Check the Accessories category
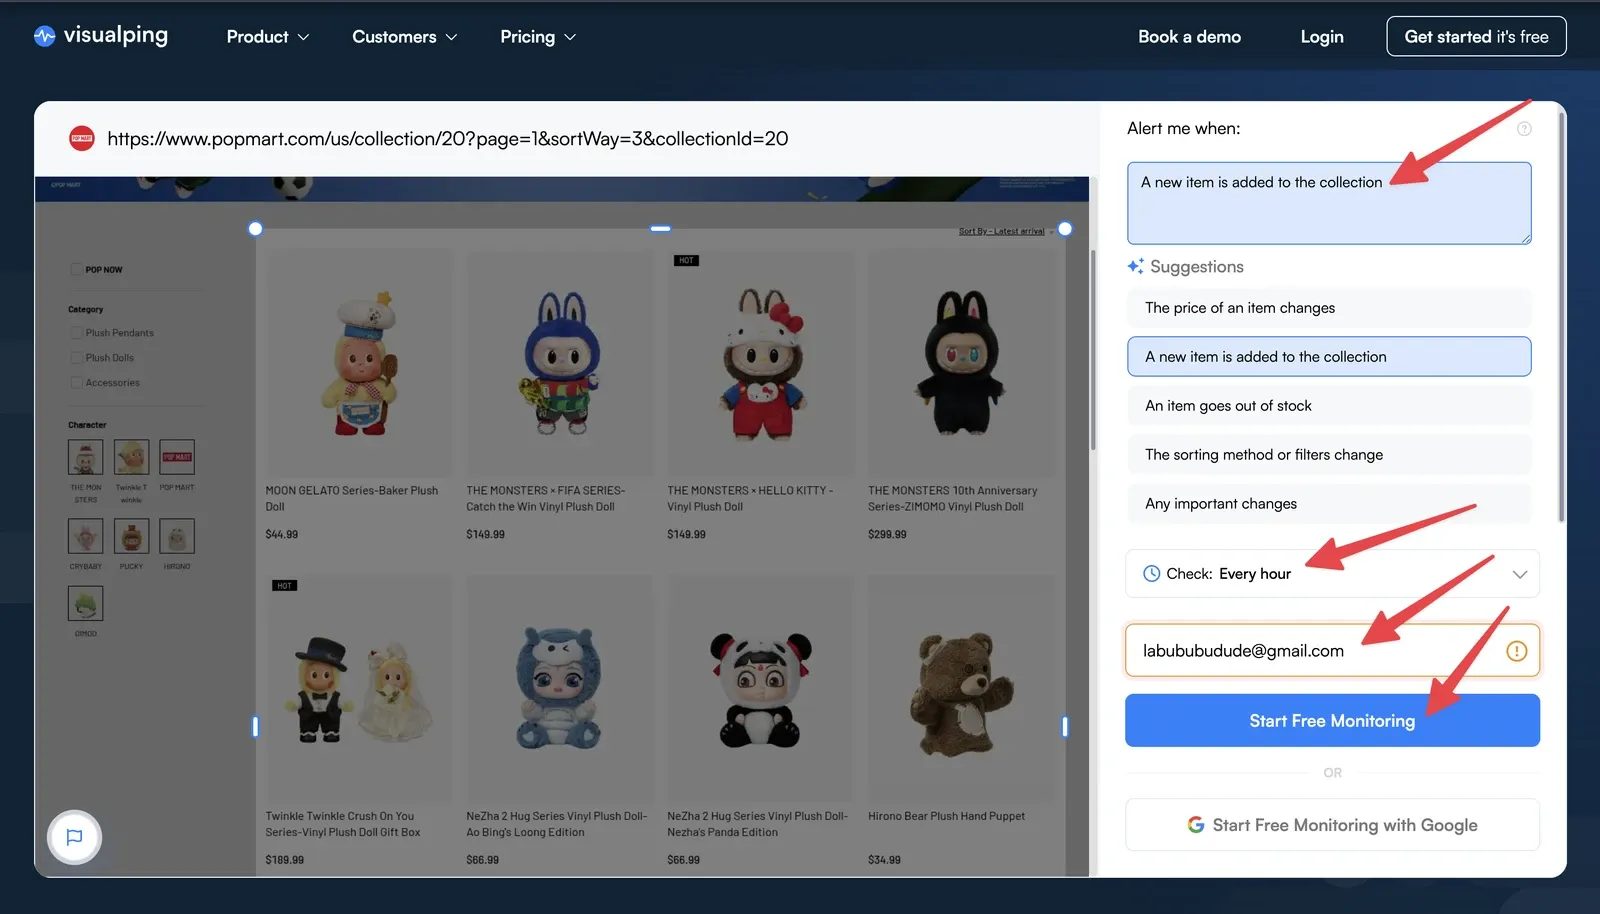The height and width of the screenshot is (914, 1600). point(76,383)
